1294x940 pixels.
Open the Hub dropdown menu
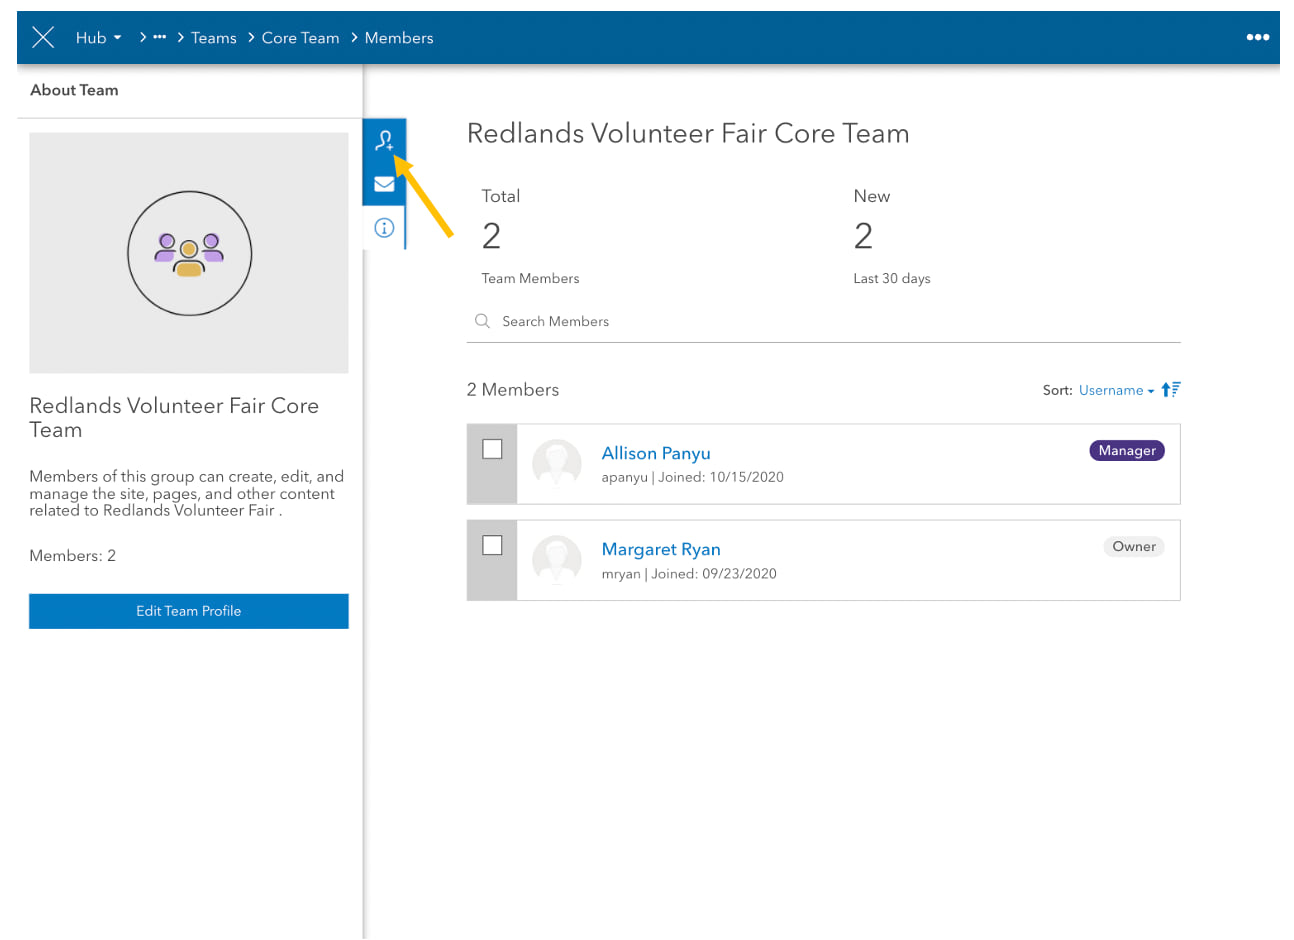[x=98, y=38]
